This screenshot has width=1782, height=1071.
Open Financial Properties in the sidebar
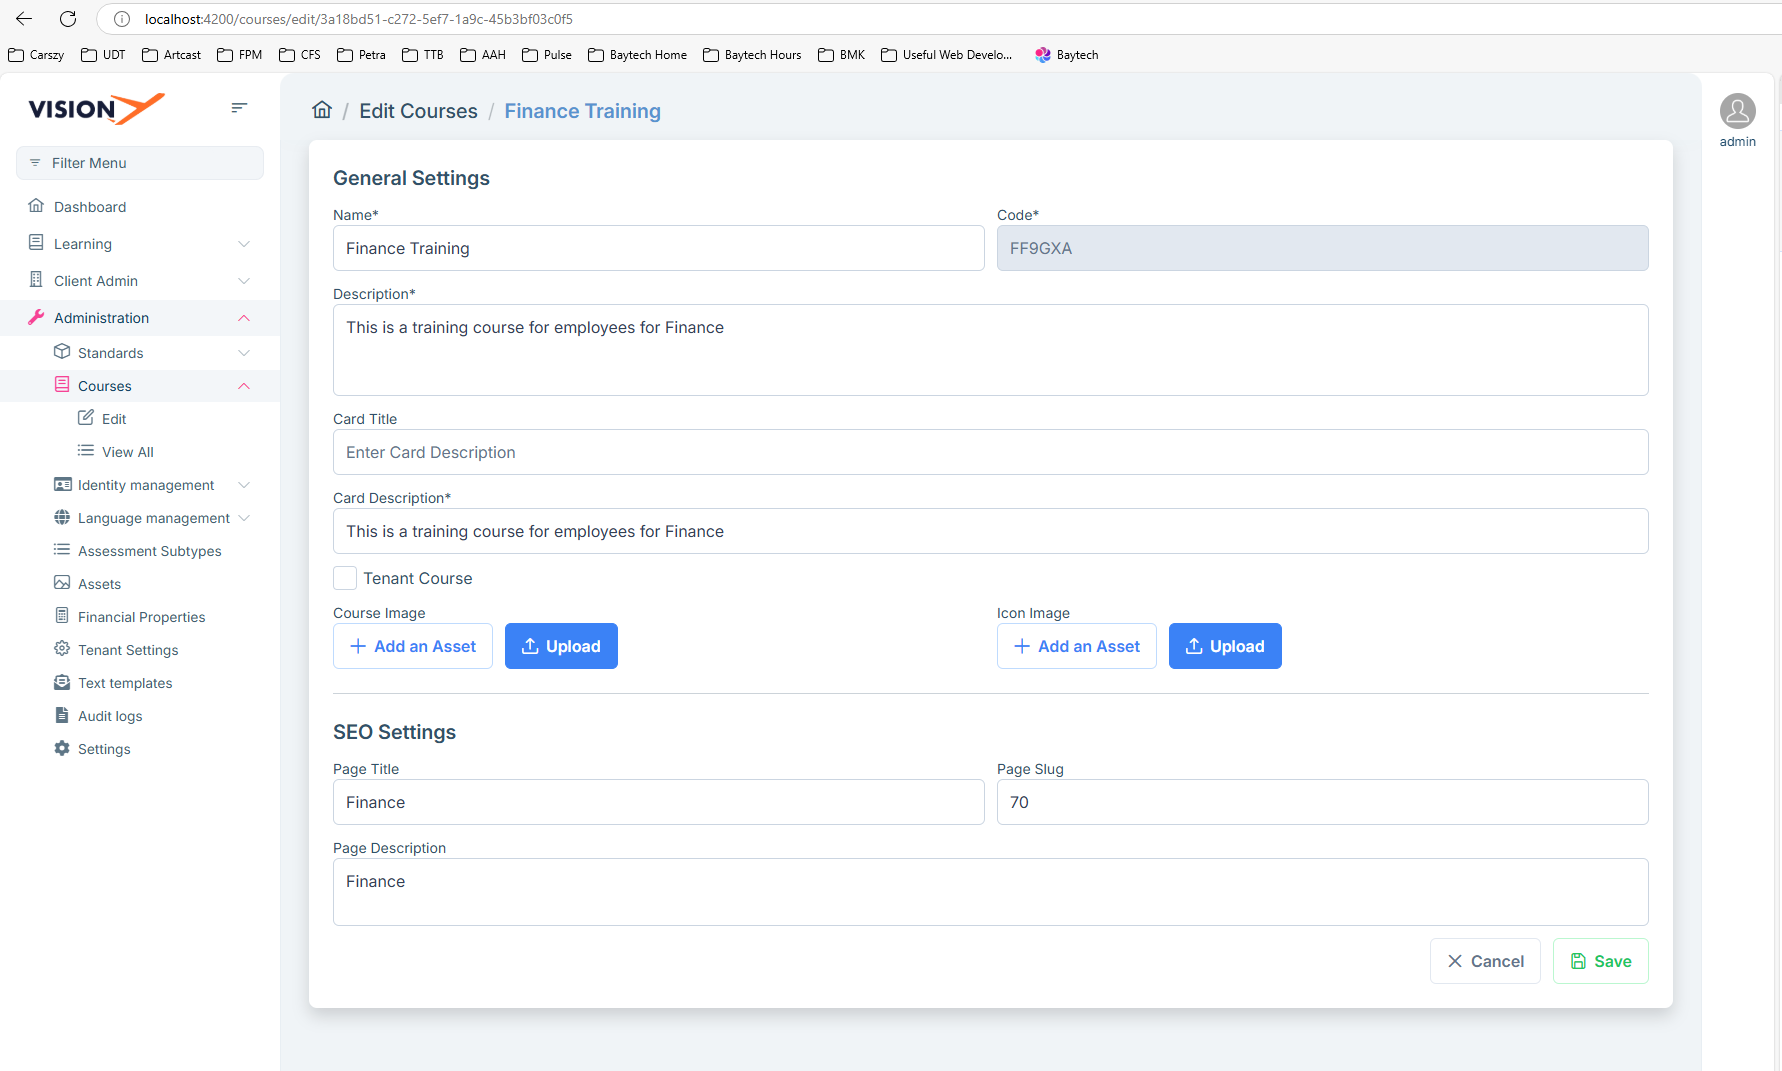click(141, 617)
